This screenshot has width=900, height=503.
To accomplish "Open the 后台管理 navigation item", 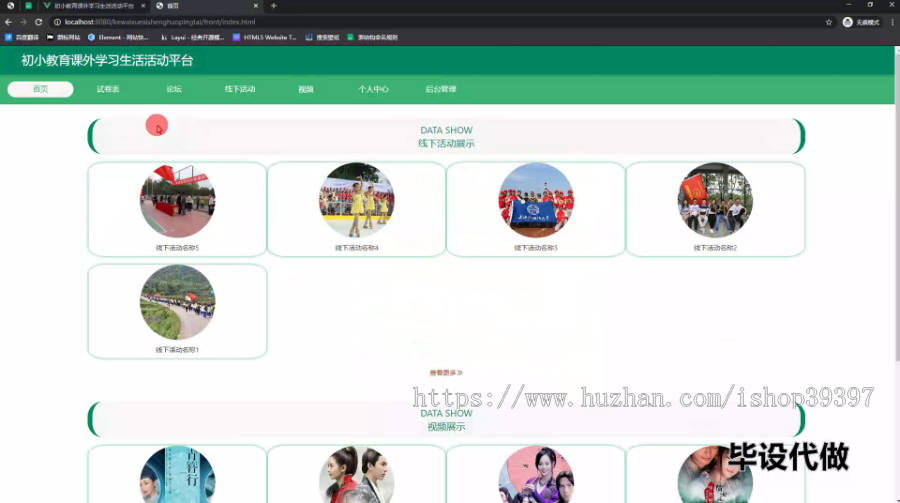I will click(x=441, y=89).
